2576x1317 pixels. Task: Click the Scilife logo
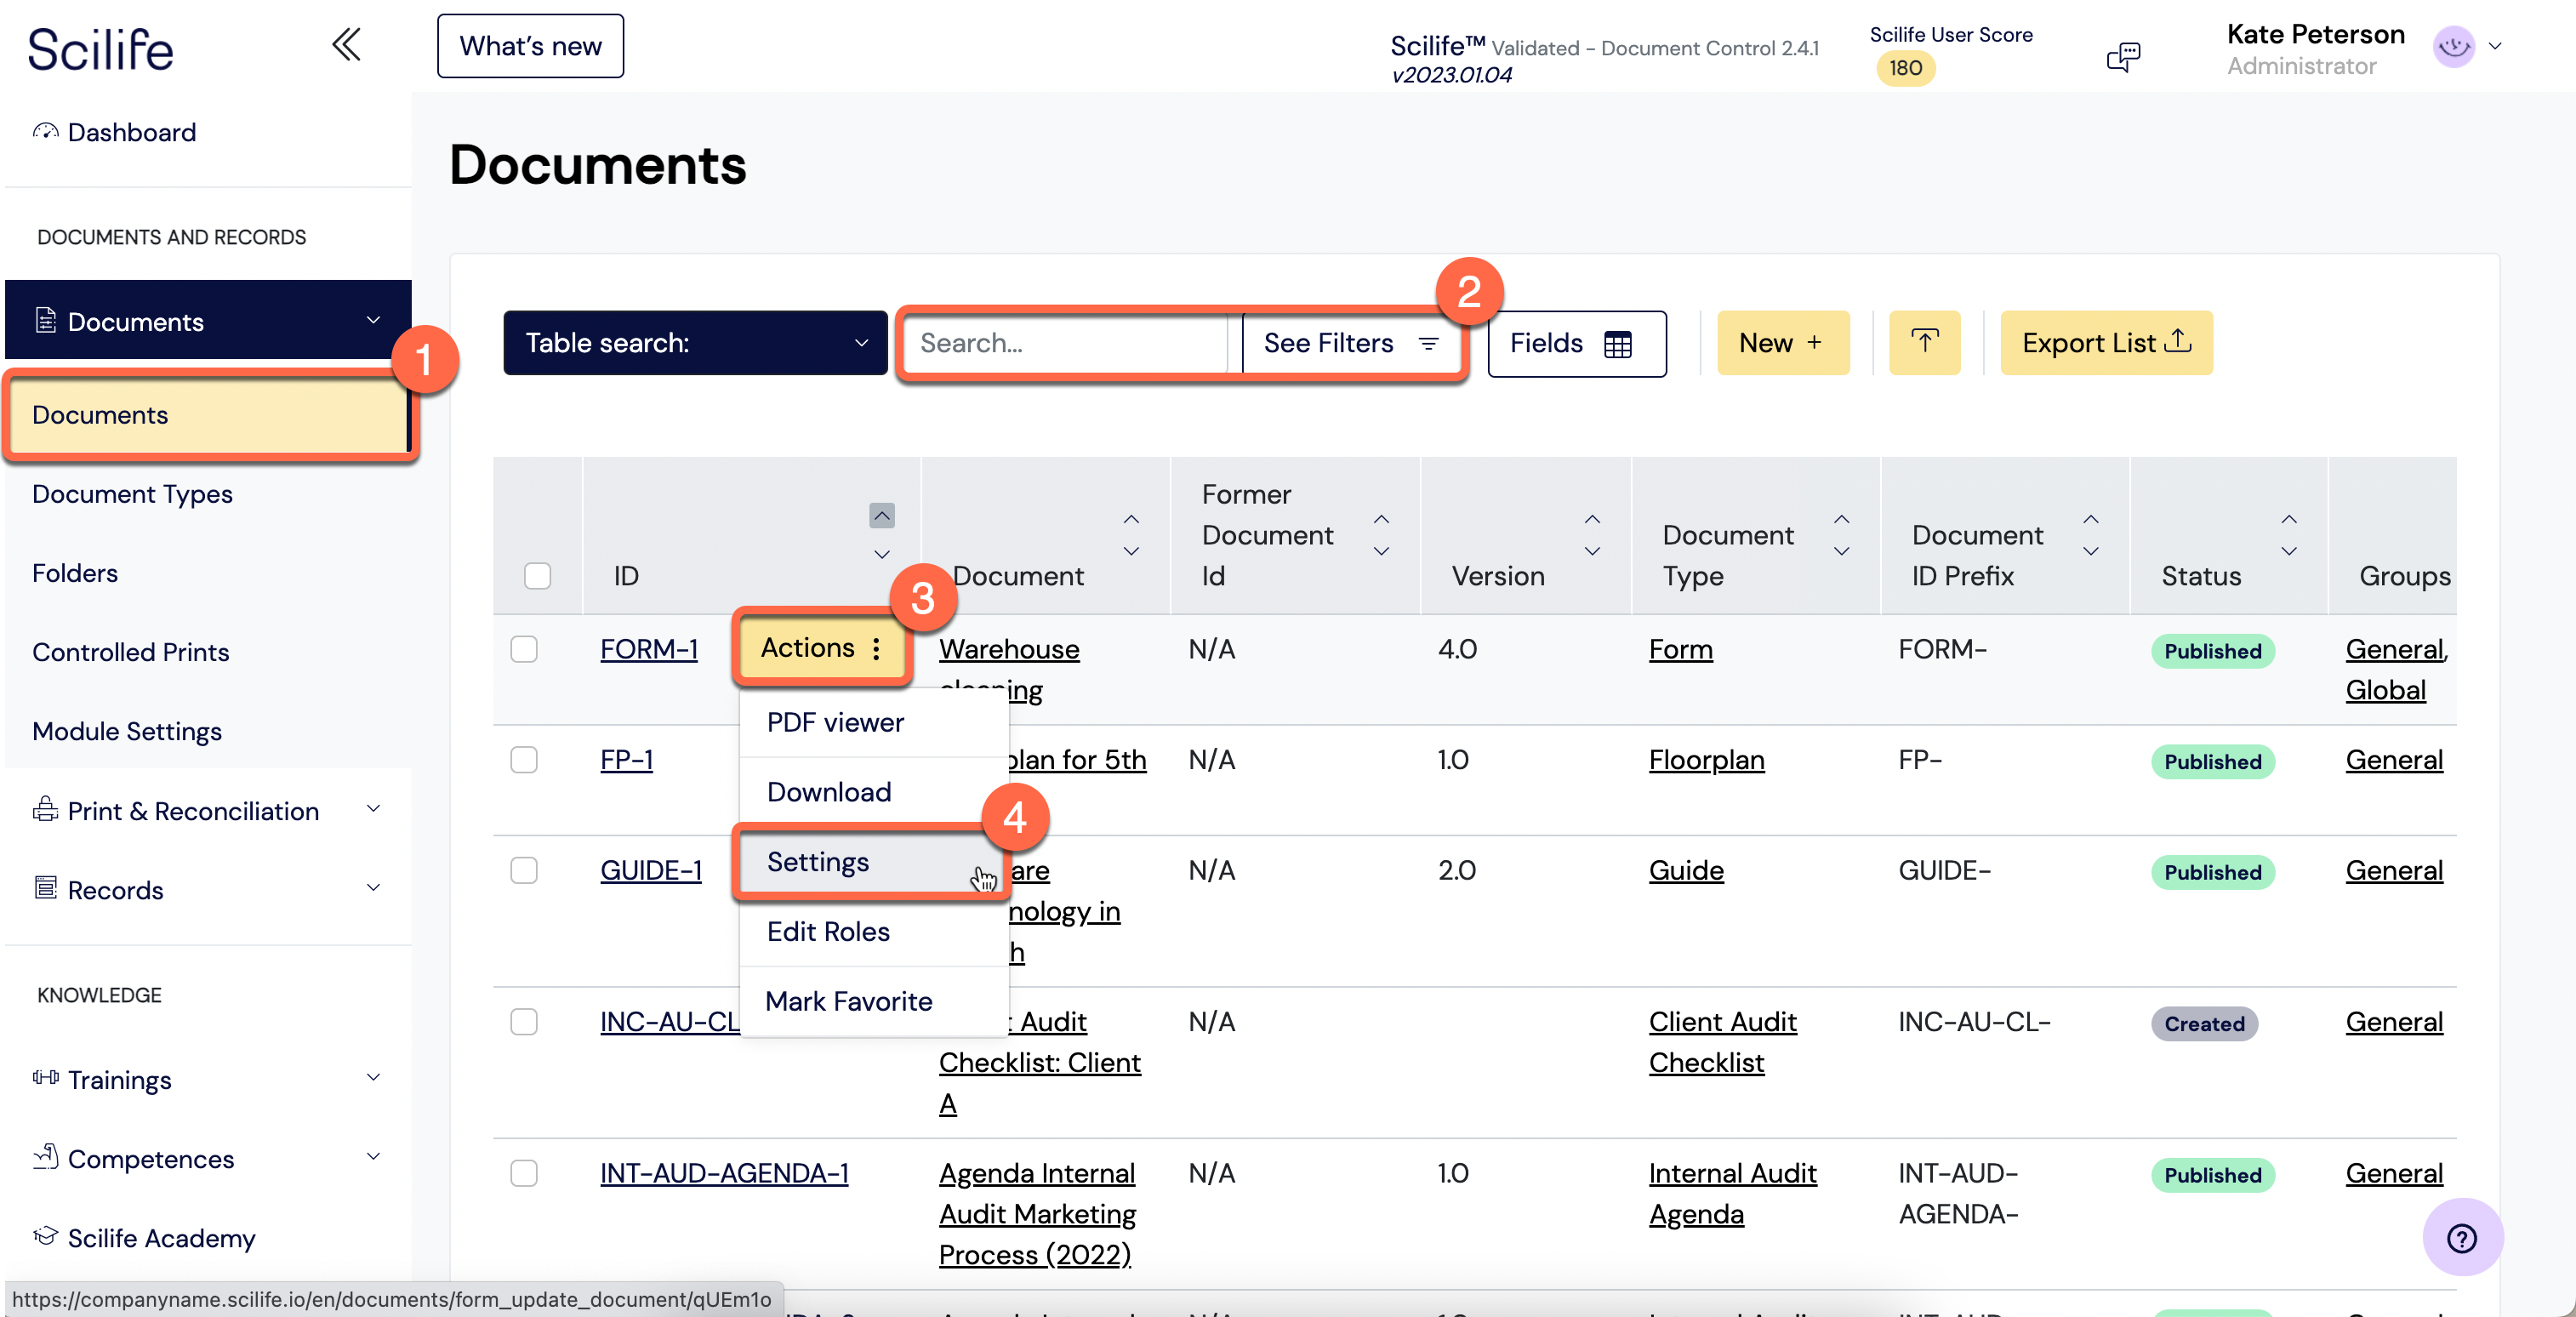(100, 49)
